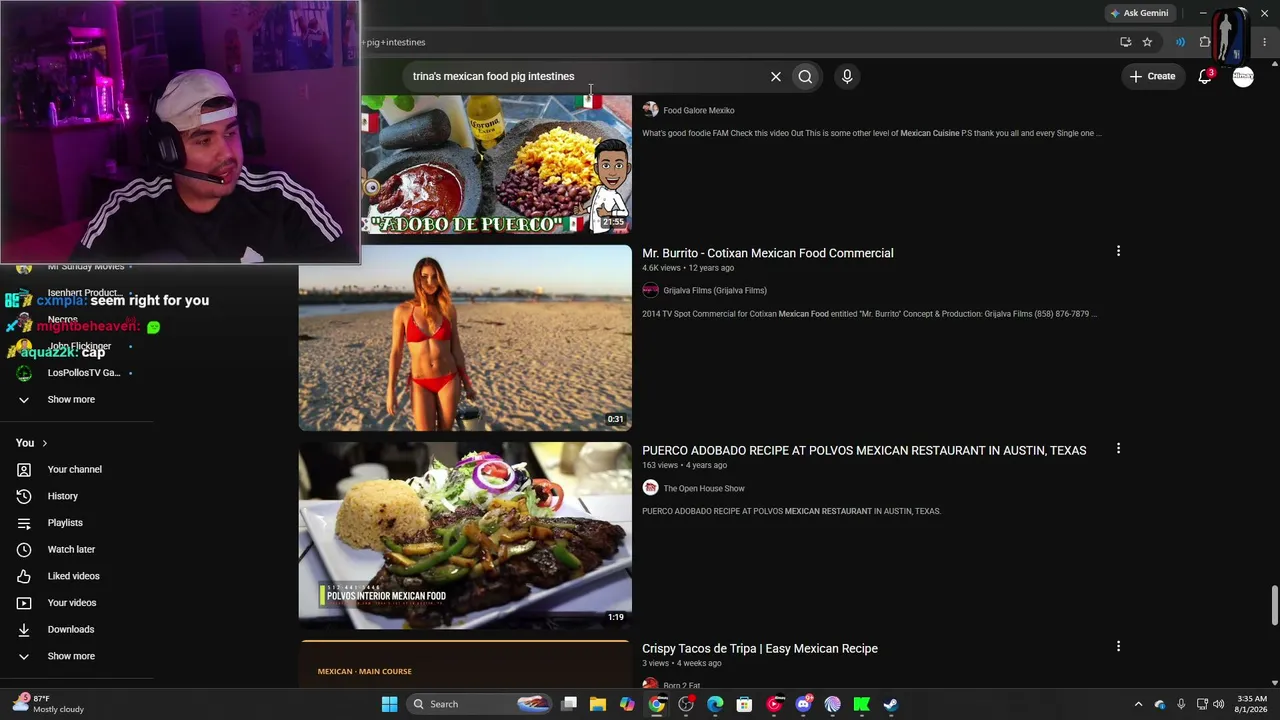Open Task View on the taskbar
Image resolution: width=1280 pixels, height=720 pixels.
click(x=569, y=704)
